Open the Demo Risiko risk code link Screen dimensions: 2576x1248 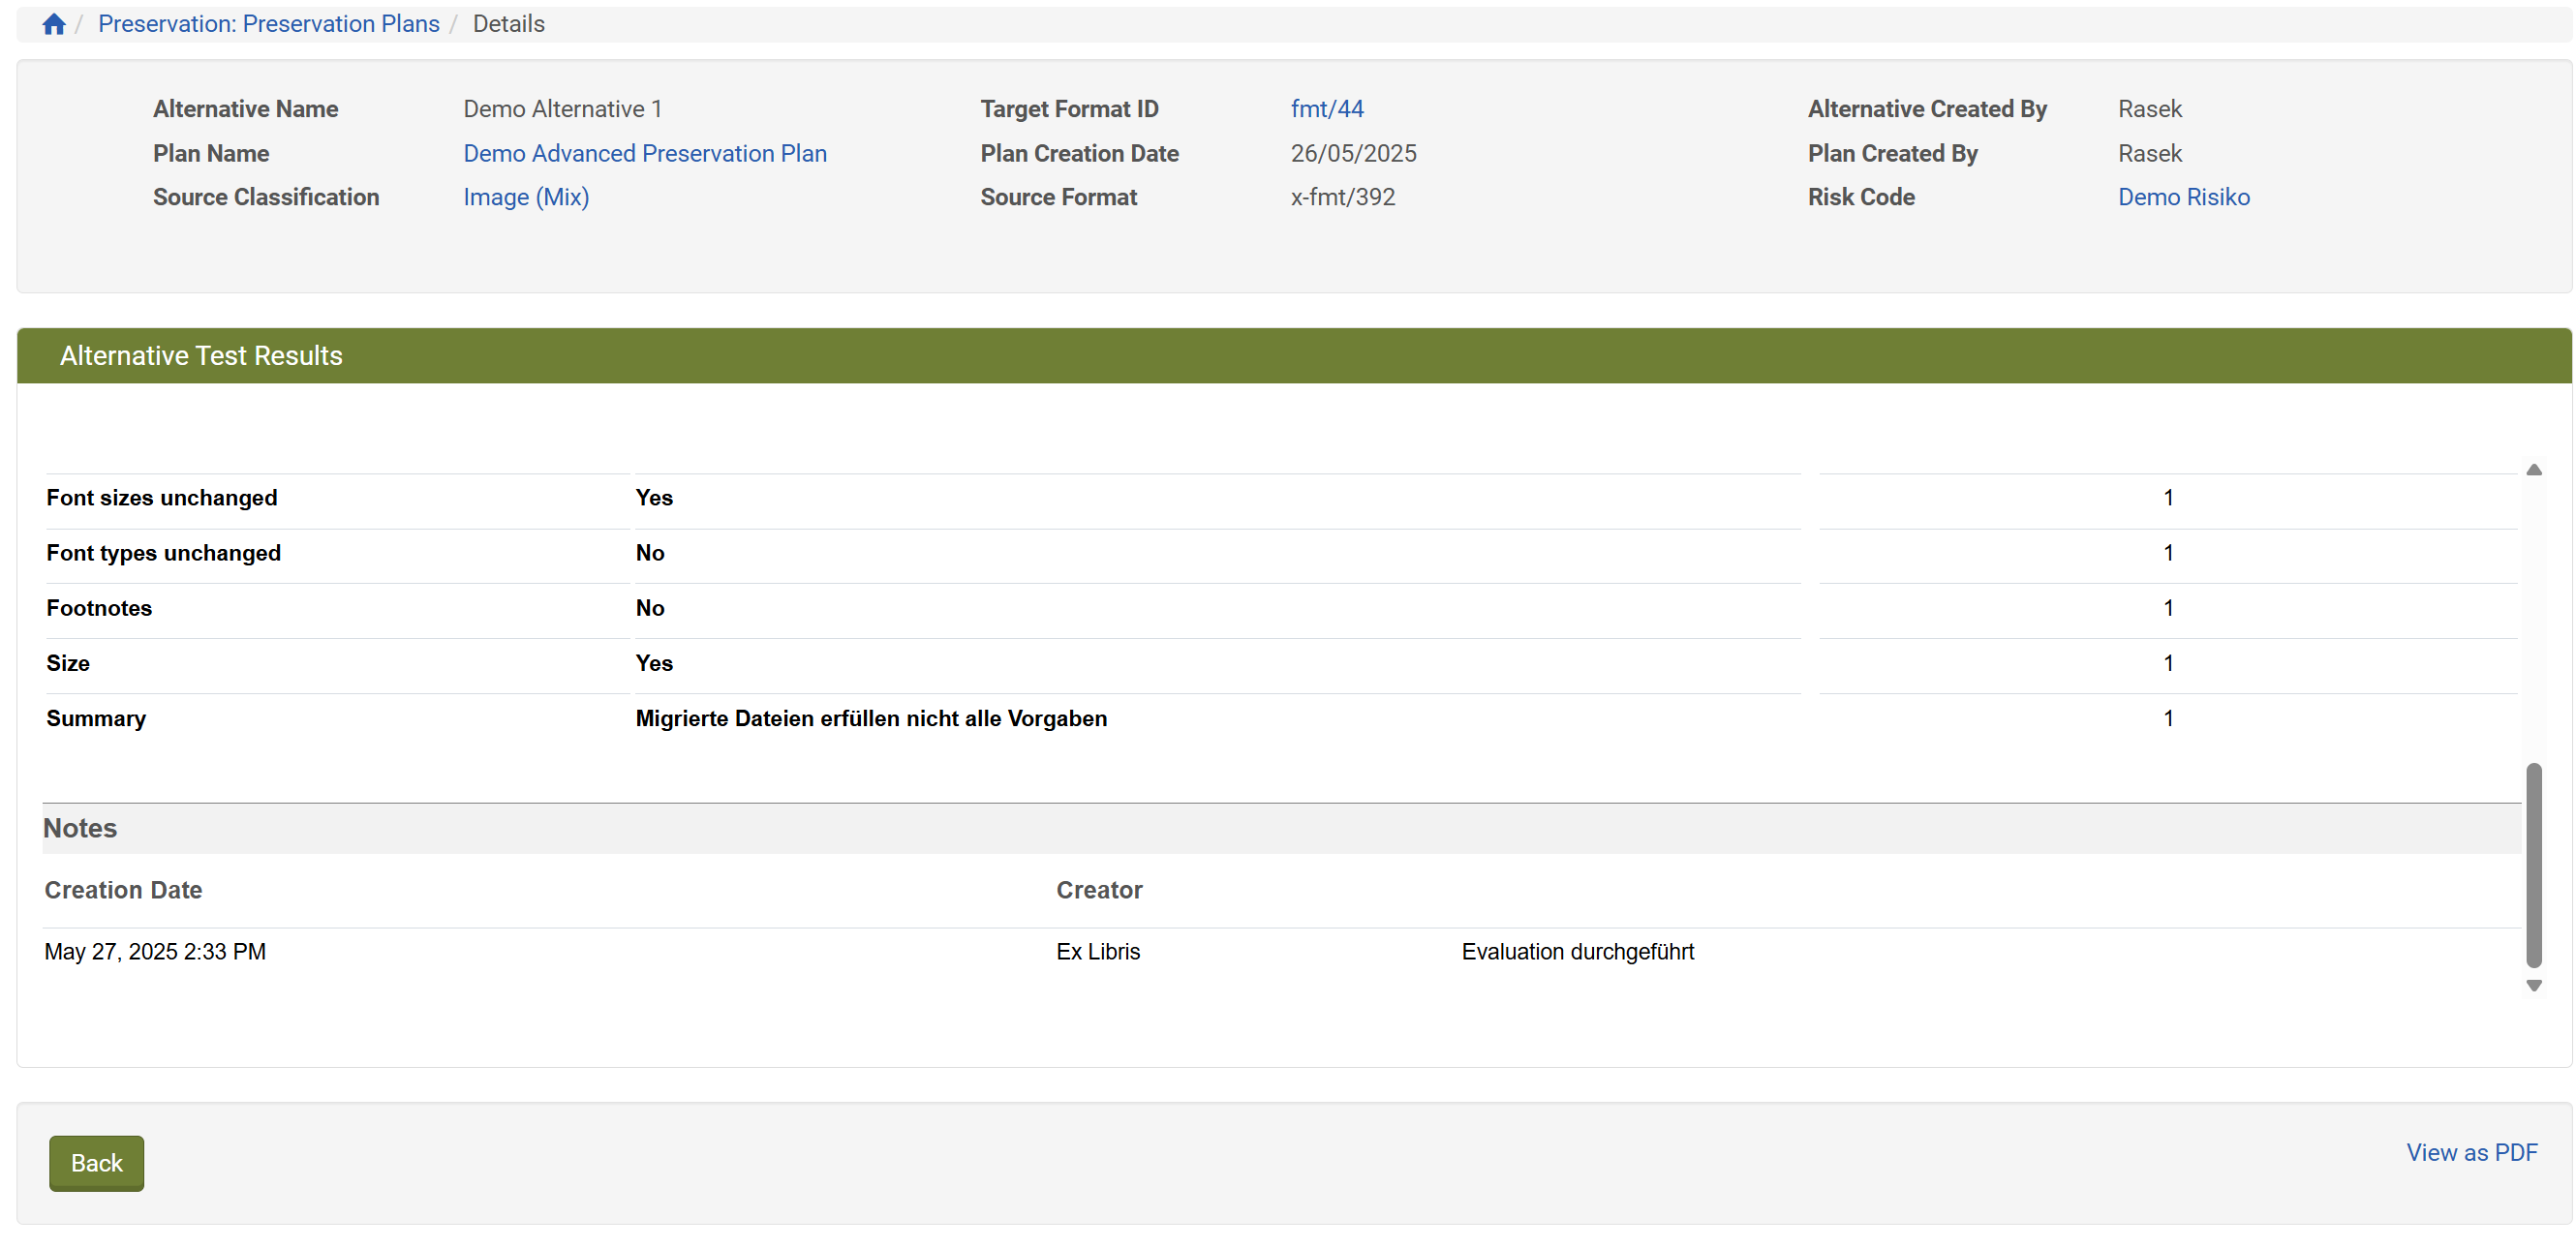[x=2183, y=197]
